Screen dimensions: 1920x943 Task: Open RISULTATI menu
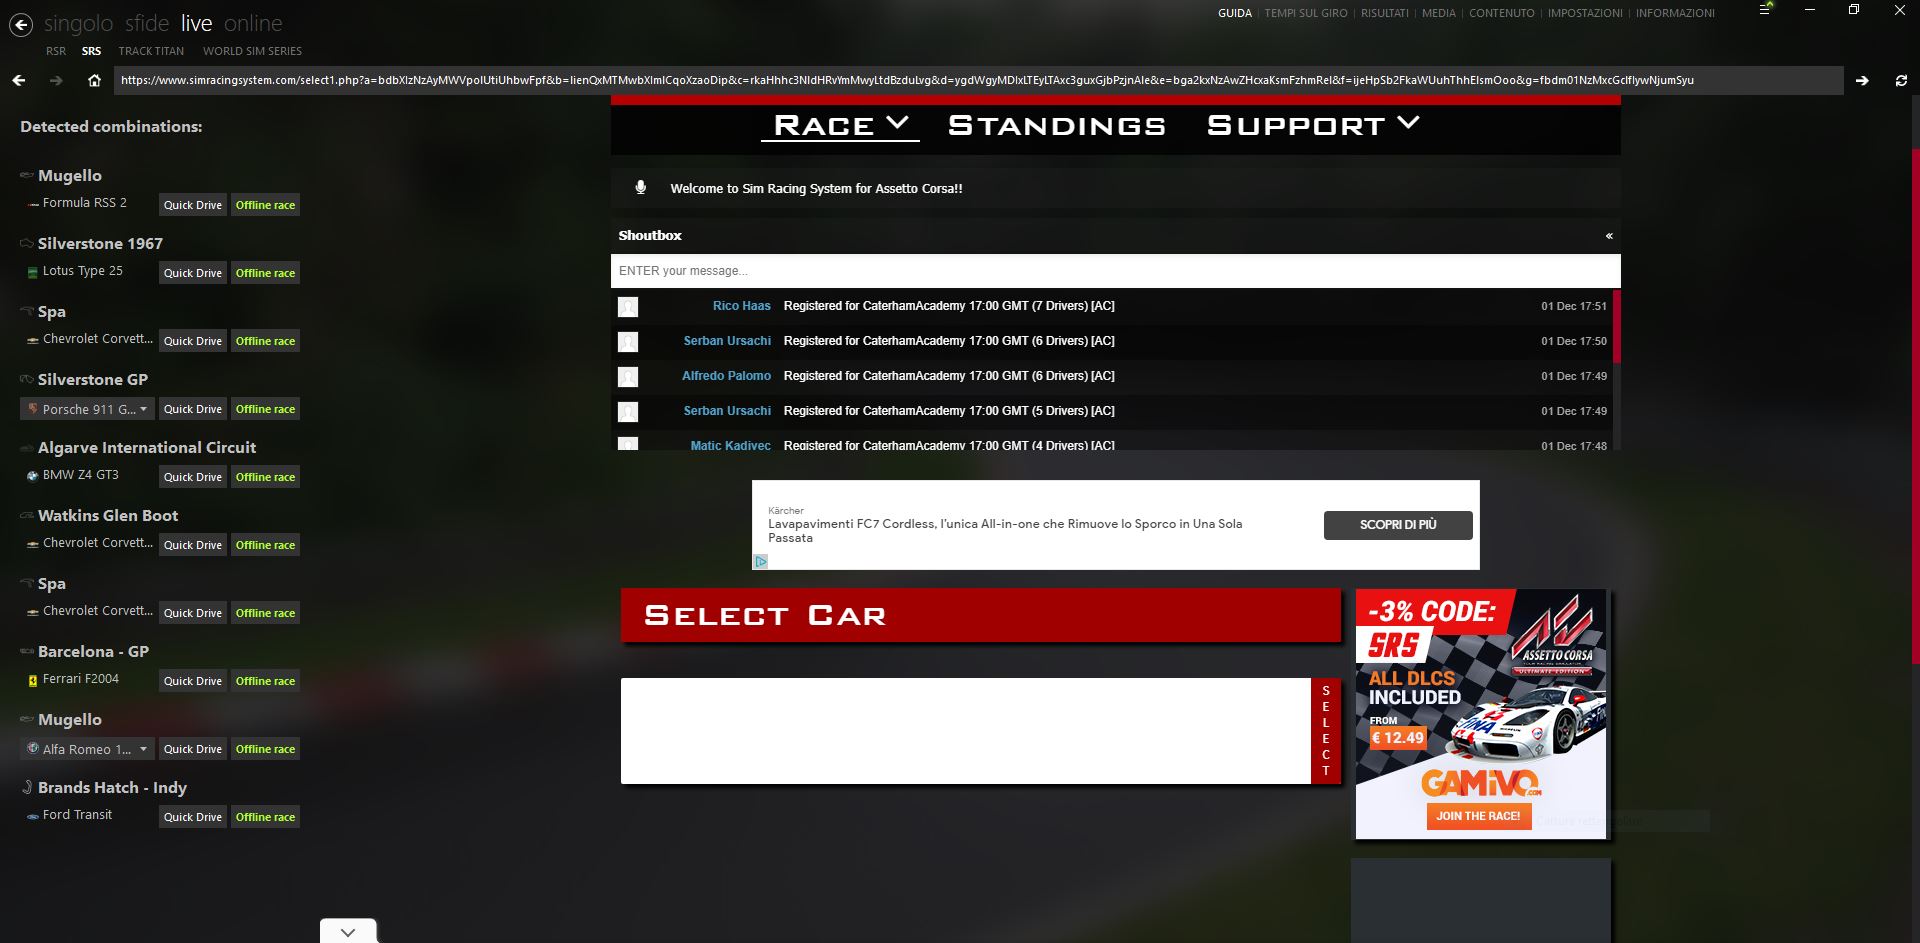coord(1385,13)
